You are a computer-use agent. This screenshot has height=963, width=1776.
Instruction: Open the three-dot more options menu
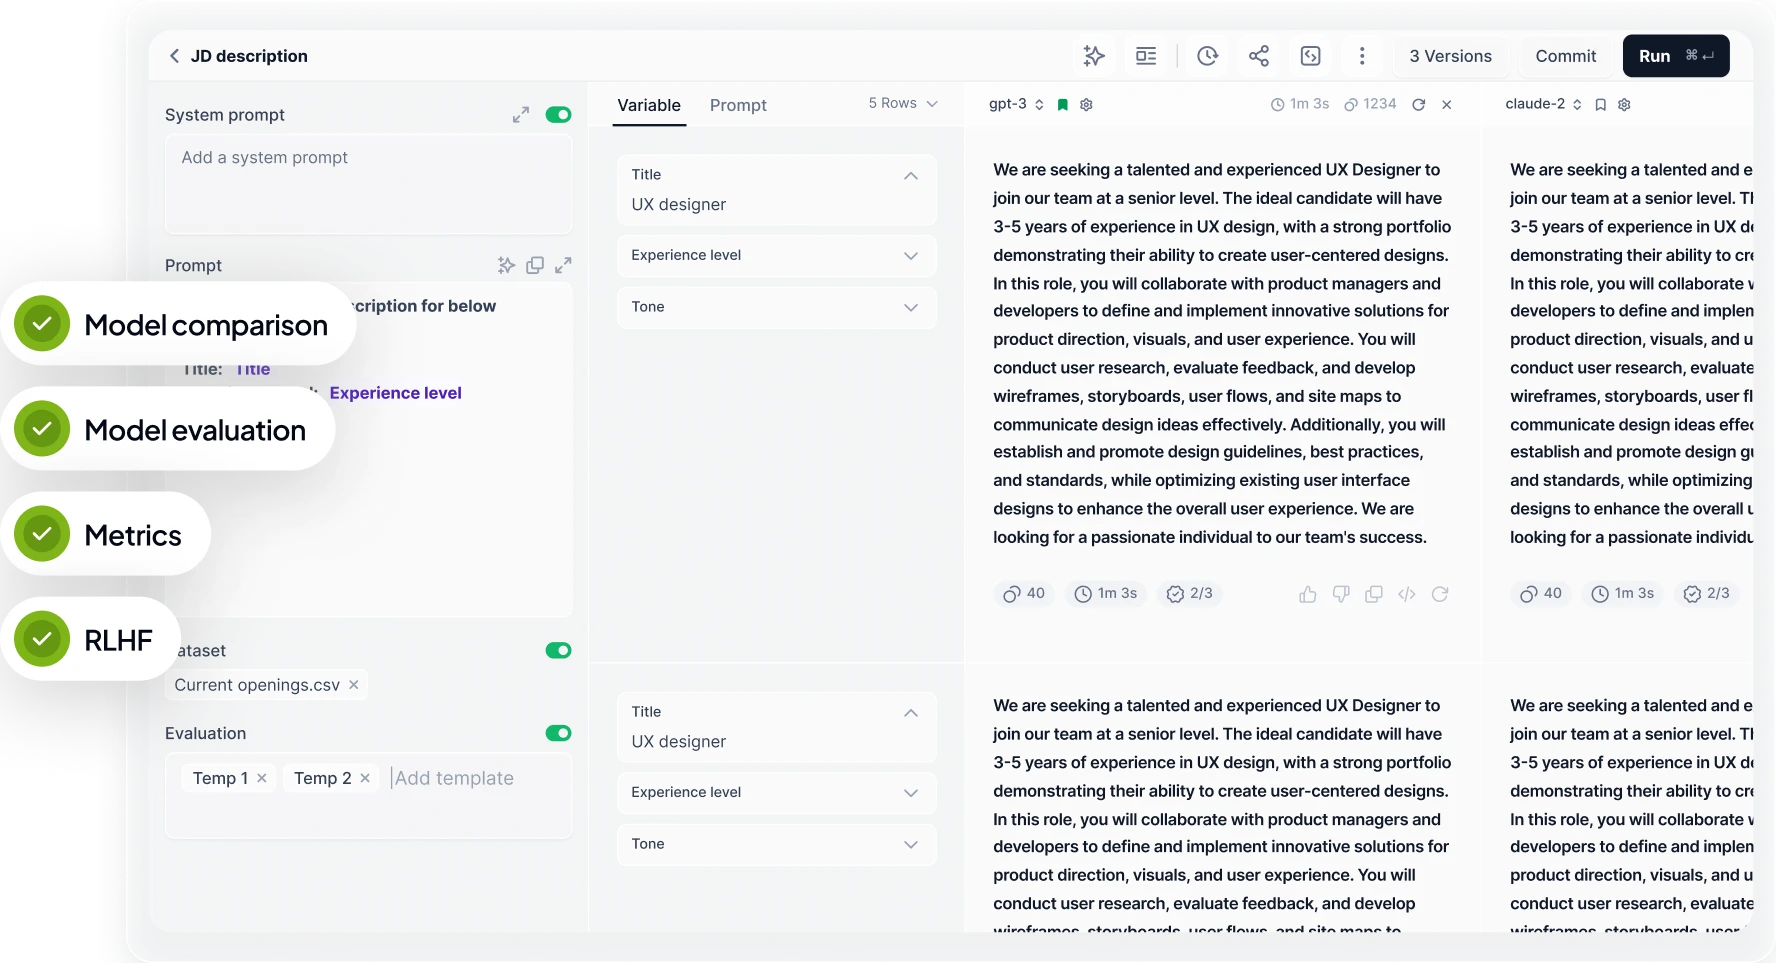tap(1362, 56)
